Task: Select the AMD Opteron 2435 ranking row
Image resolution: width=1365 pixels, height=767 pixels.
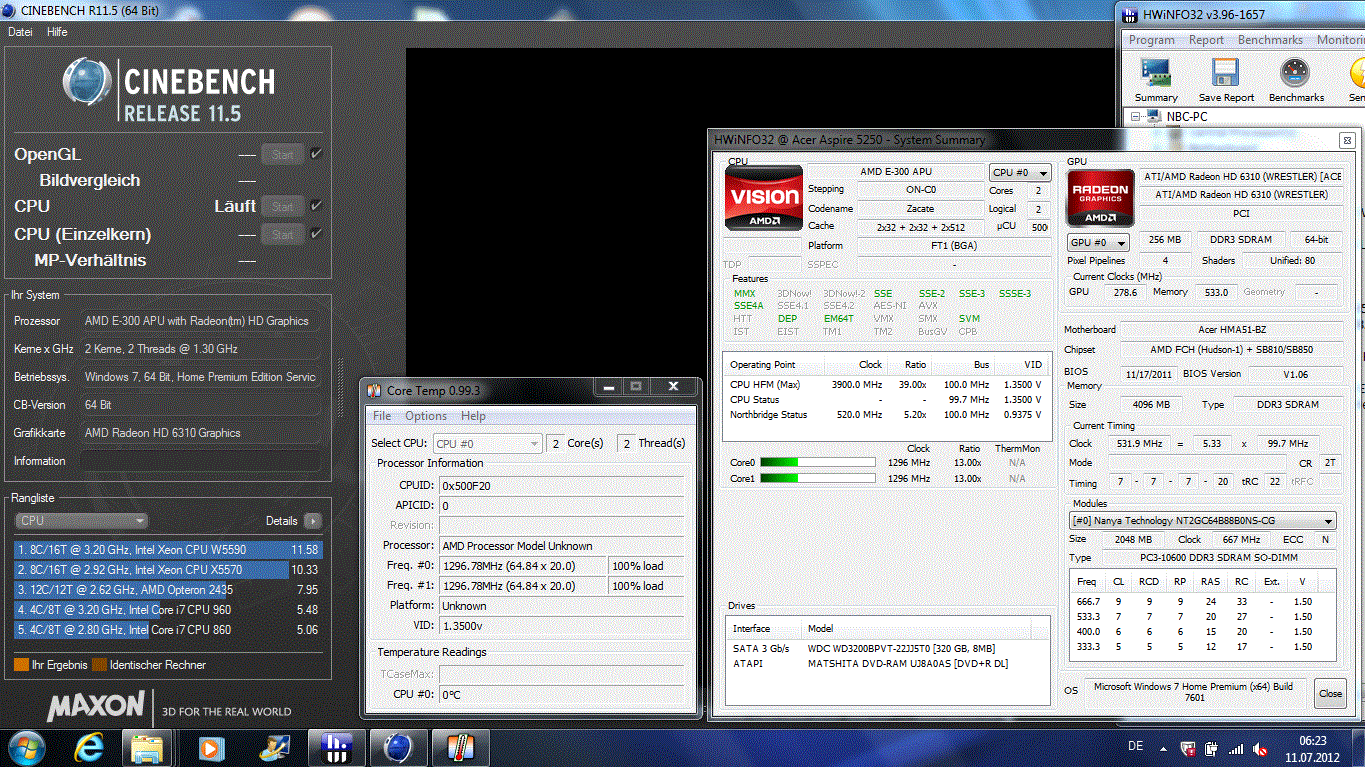Action: coord(167,589)
